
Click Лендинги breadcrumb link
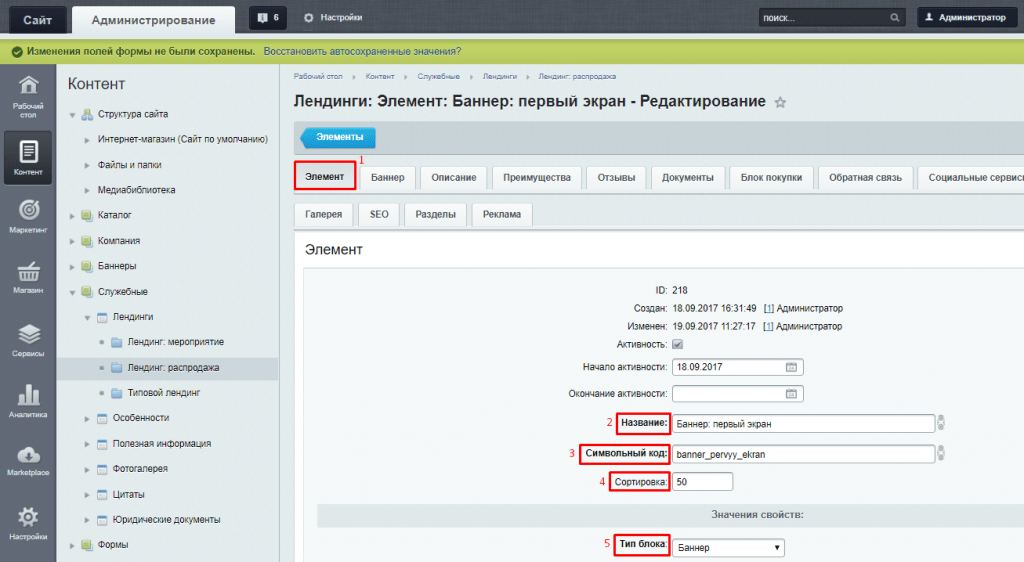pyautogui.click(x=500, y=76)
